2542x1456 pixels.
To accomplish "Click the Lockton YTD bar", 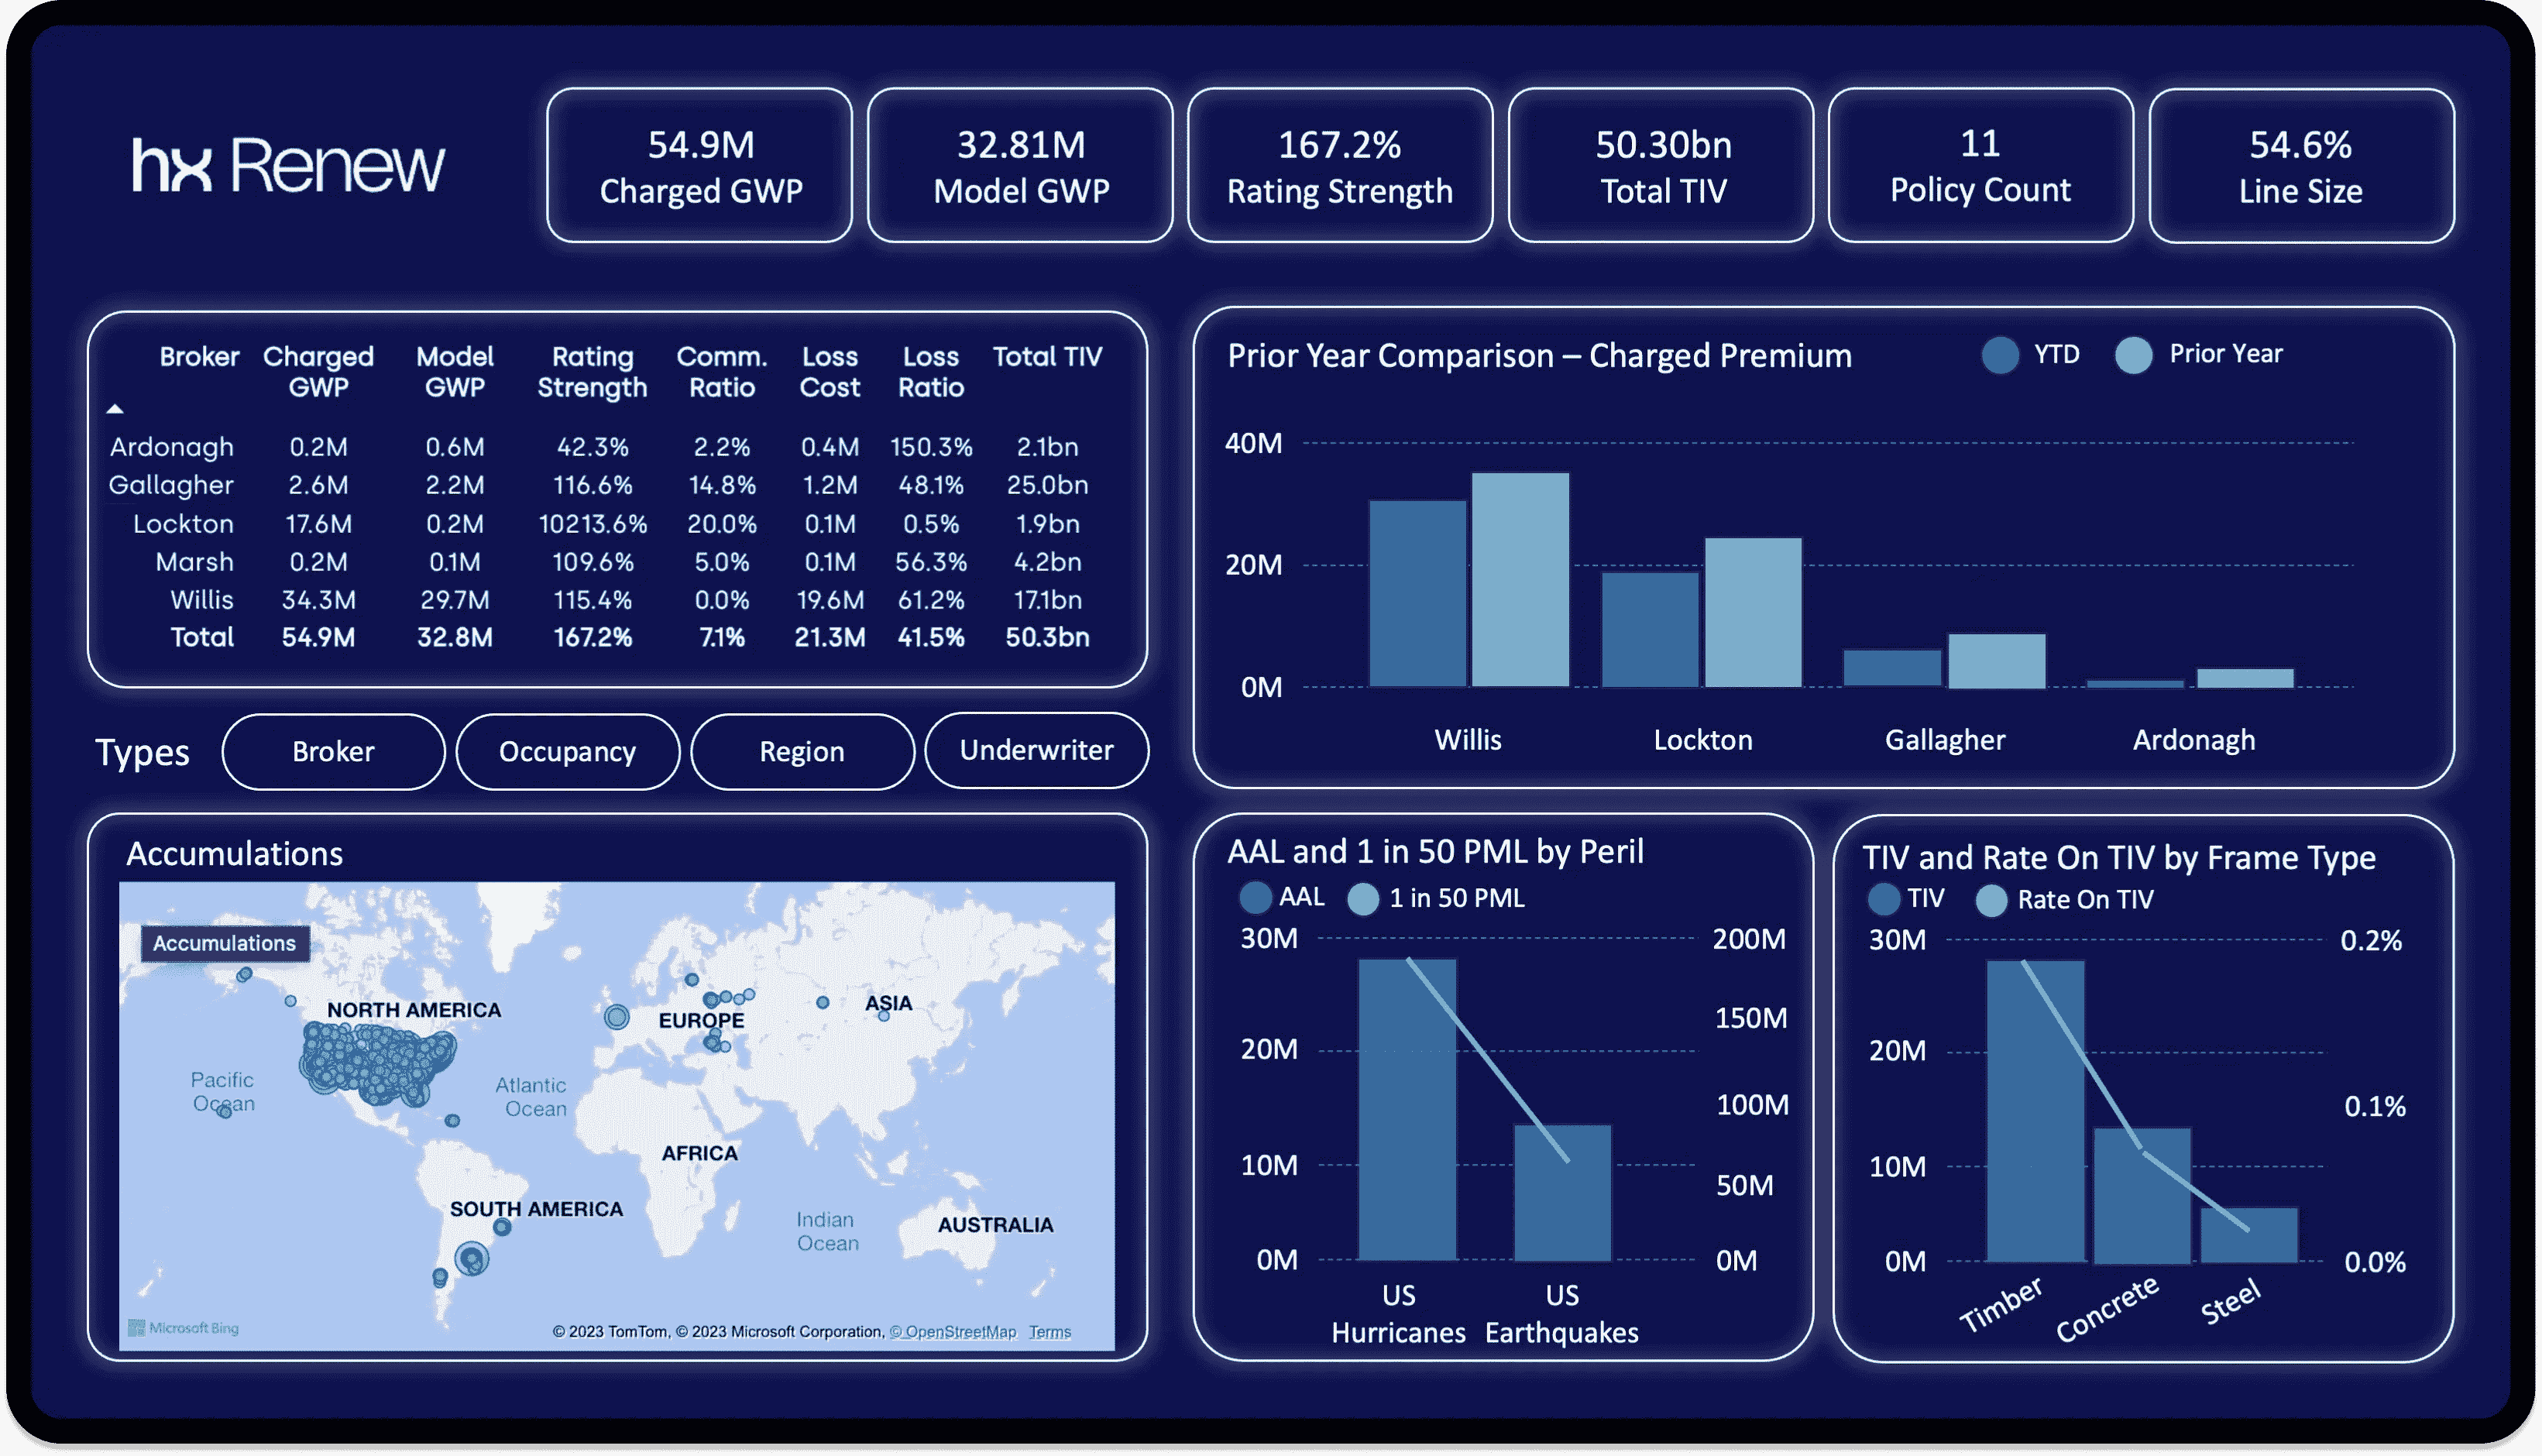I will pos(1650,629).
